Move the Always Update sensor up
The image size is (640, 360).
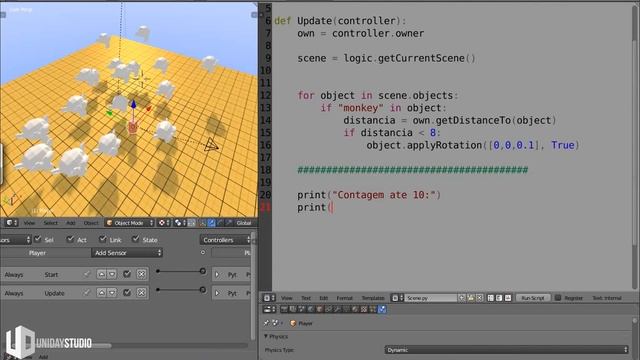click(102, 293)
